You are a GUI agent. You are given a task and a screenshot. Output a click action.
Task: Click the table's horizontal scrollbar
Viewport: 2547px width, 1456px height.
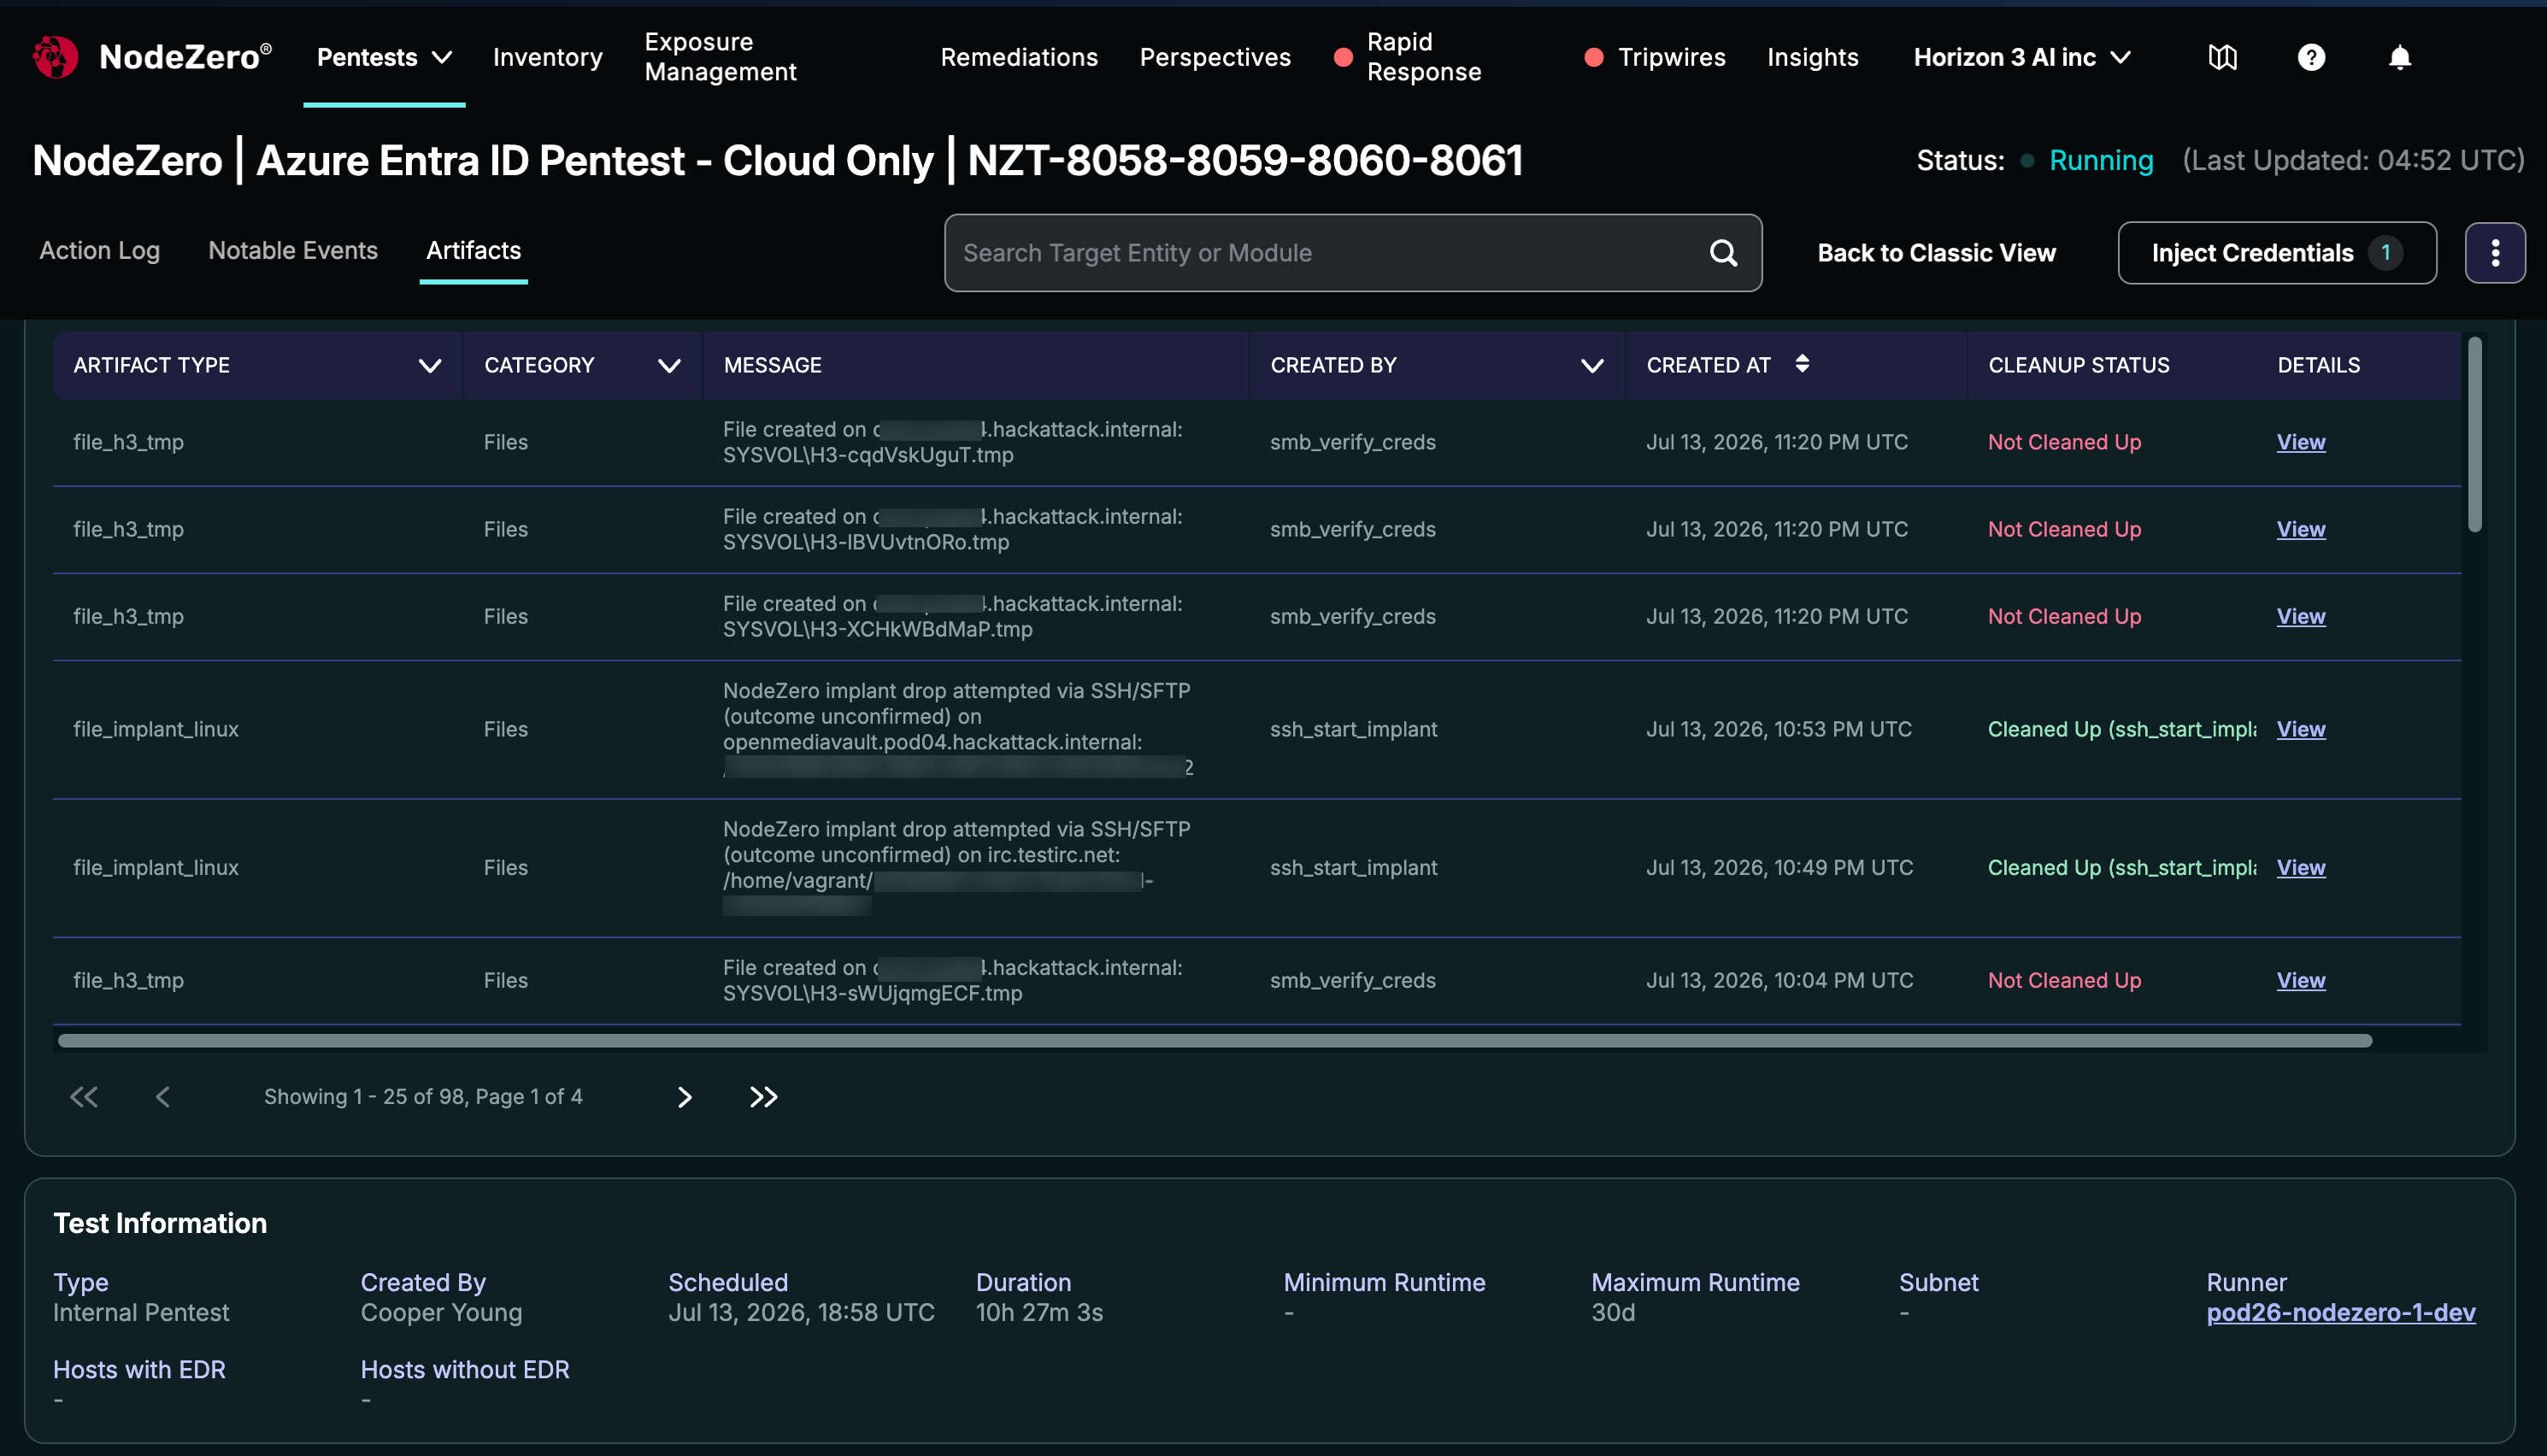click(1215, 1040)
